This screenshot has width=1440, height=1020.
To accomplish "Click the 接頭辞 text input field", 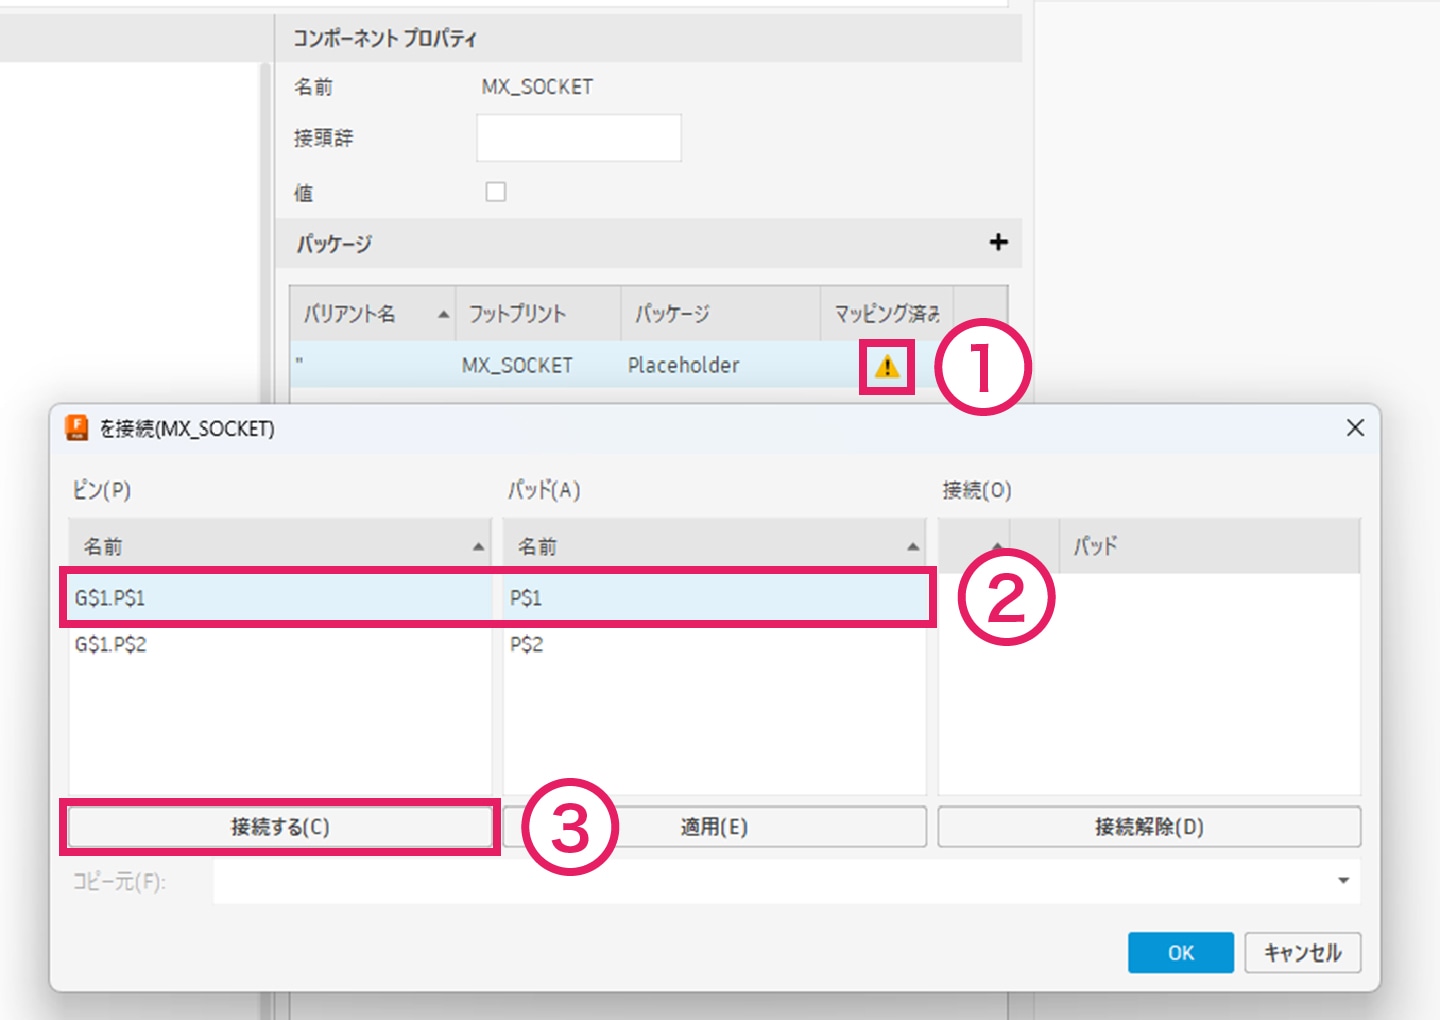I will tap(579, 138).
